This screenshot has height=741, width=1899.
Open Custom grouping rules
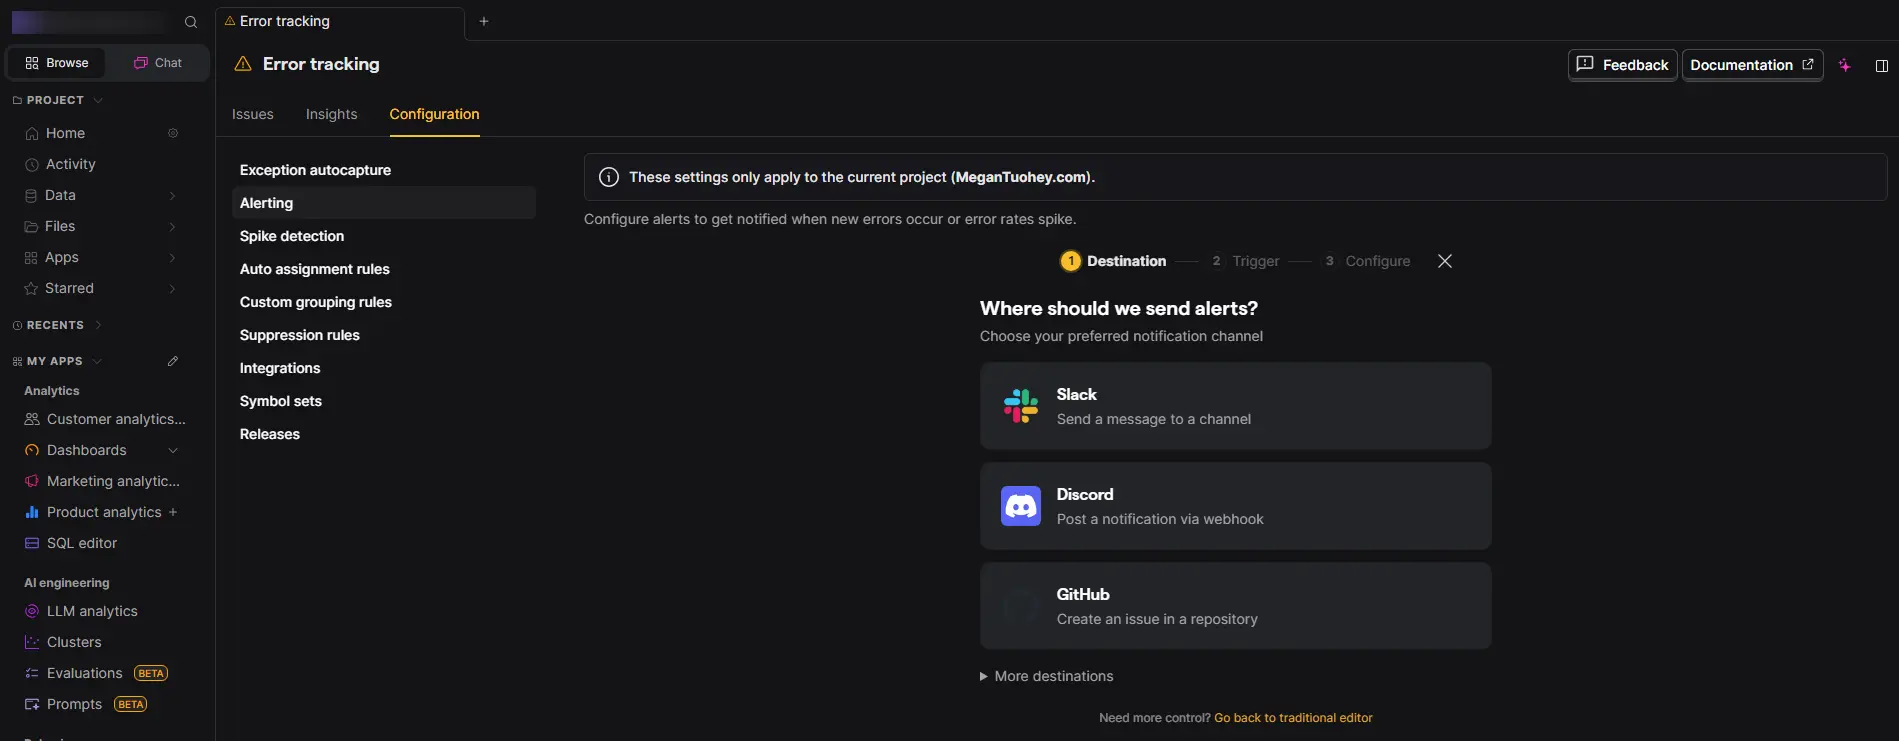pos(384,302)
